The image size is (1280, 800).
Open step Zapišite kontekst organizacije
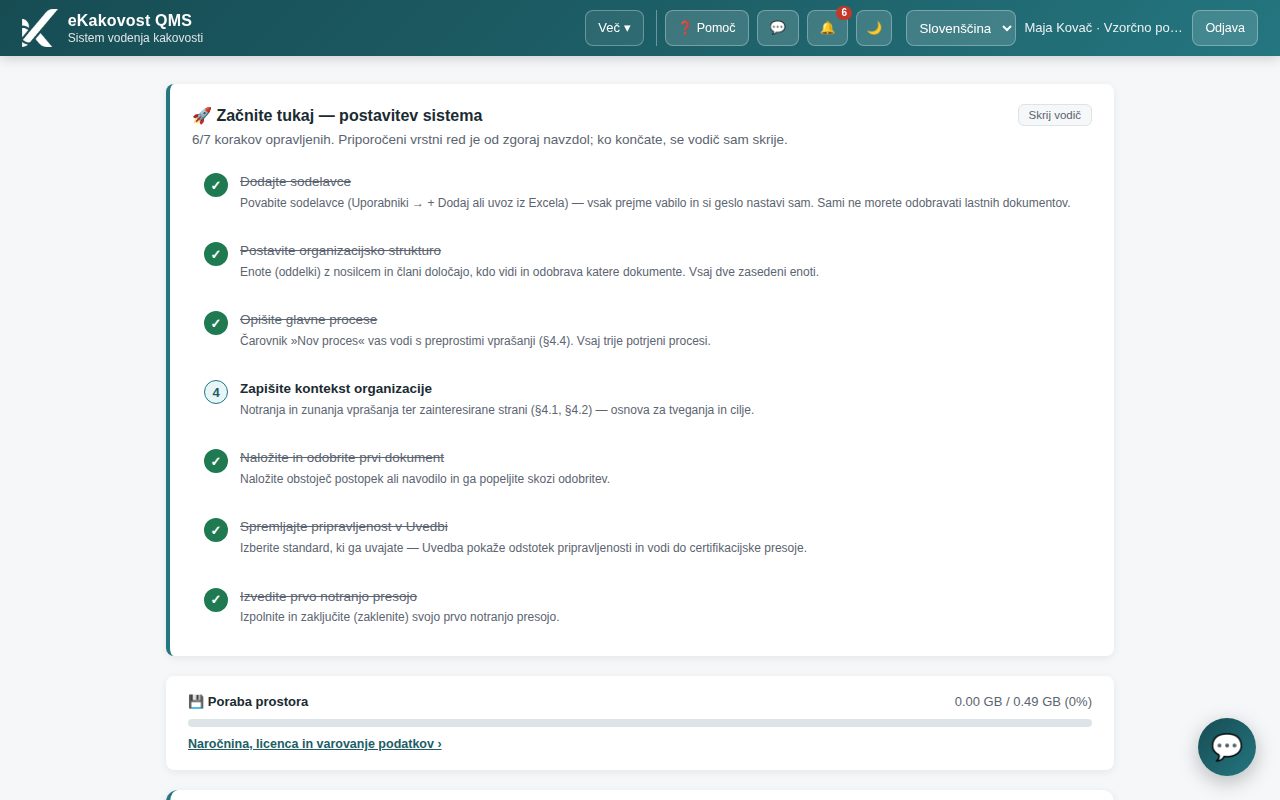(x=336, y=388)
